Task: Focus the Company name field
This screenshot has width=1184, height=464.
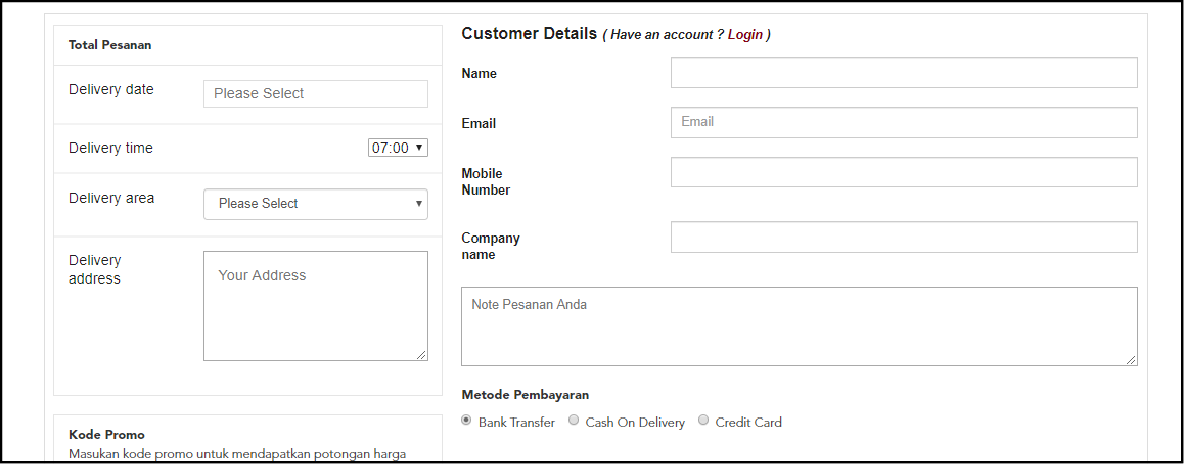Action: pyautogui.click(x=904, y=237)
